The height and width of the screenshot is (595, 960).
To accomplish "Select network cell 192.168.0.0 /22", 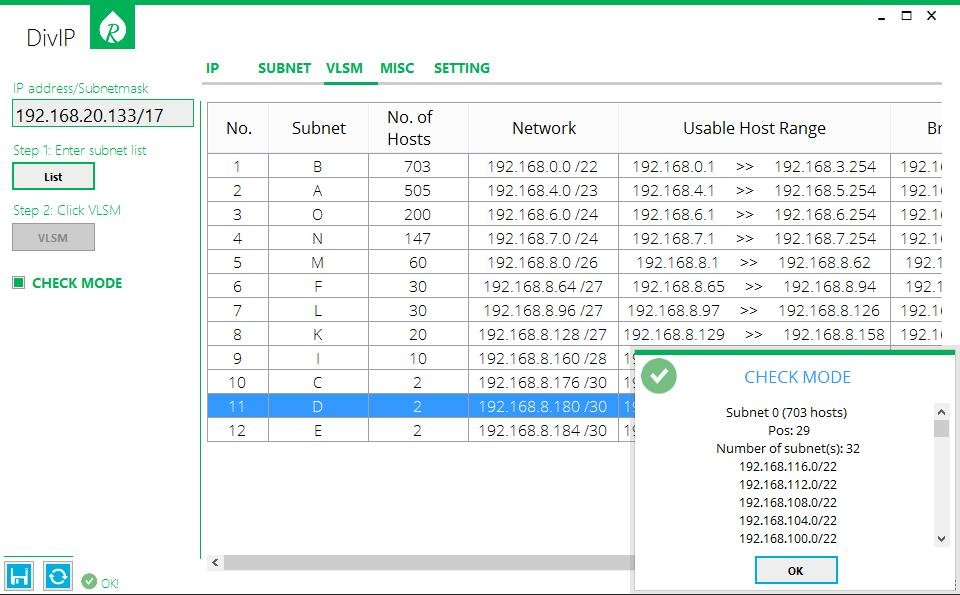I will (544, 166).
